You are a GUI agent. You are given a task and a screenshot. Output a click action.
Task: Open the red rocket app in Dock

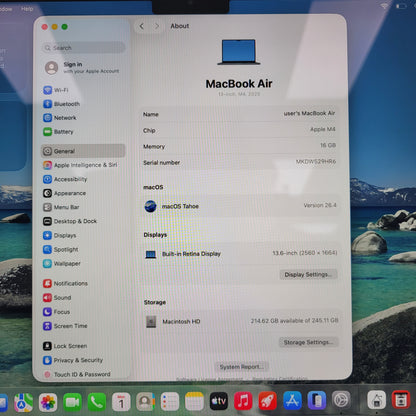268,401
